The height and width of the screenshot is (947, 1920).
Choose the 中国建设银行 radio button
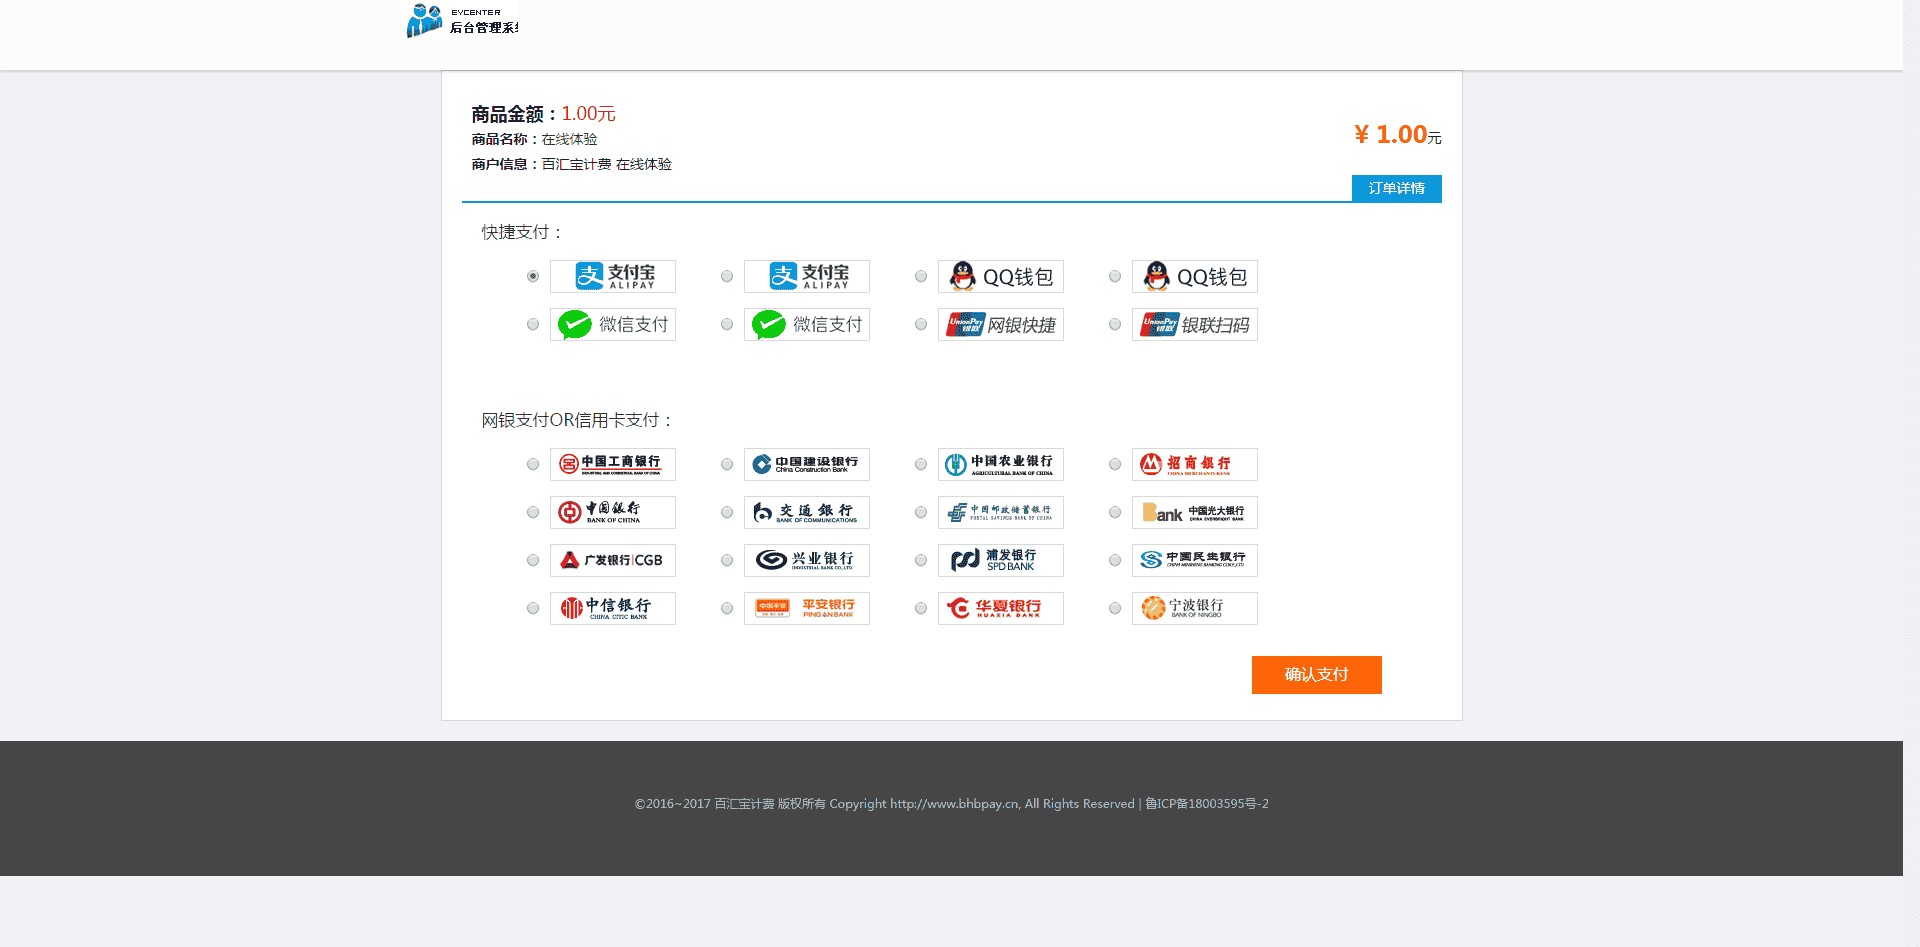pos(727,464)
